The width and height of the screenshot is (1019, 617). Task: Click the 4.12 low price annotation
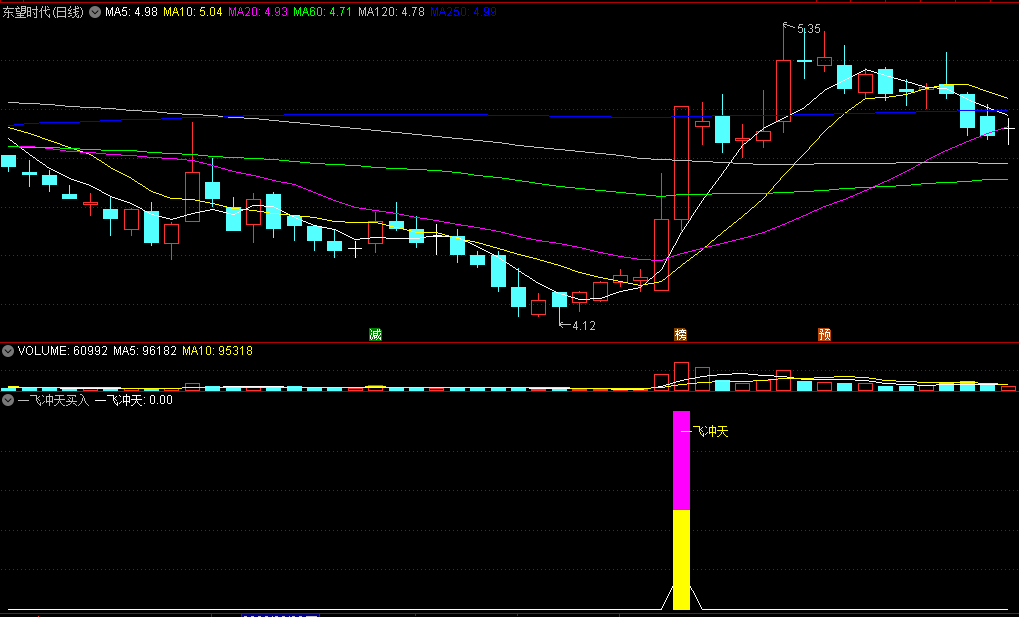584,326
